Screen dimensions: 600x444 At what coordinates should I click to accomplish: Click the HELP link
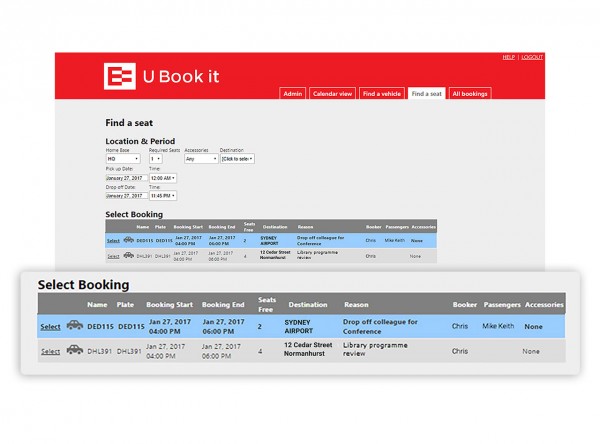tap(508, 57)
